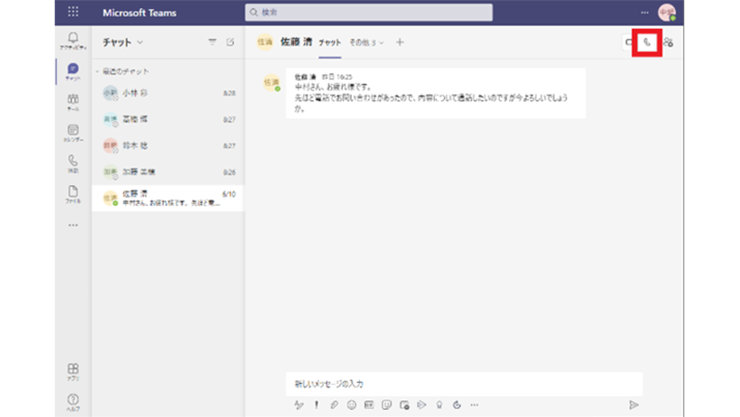Open the Format text options icon
This screenshot has height=417, width=740.
click(x=299, y=405)
